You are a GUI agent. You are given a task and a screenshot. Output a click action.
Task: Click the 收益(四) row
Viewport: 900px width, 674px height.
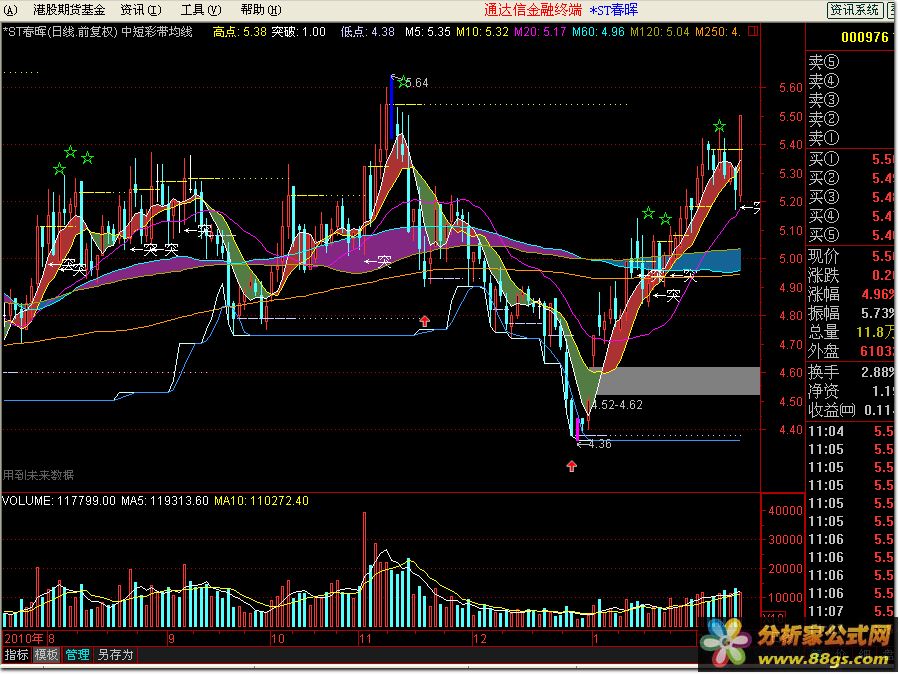tap(851, 410)
